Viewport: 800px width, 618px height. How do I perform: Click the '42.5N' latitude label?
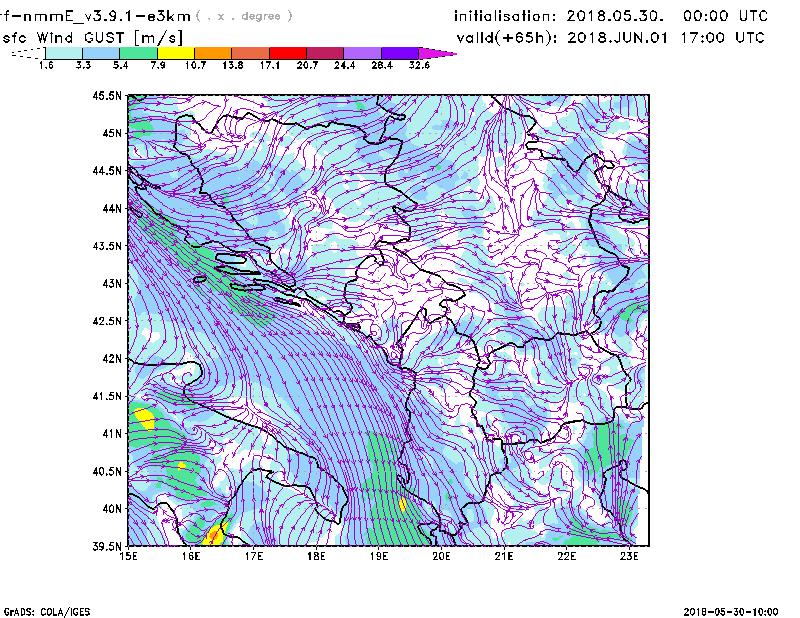[x=107, y=321]
